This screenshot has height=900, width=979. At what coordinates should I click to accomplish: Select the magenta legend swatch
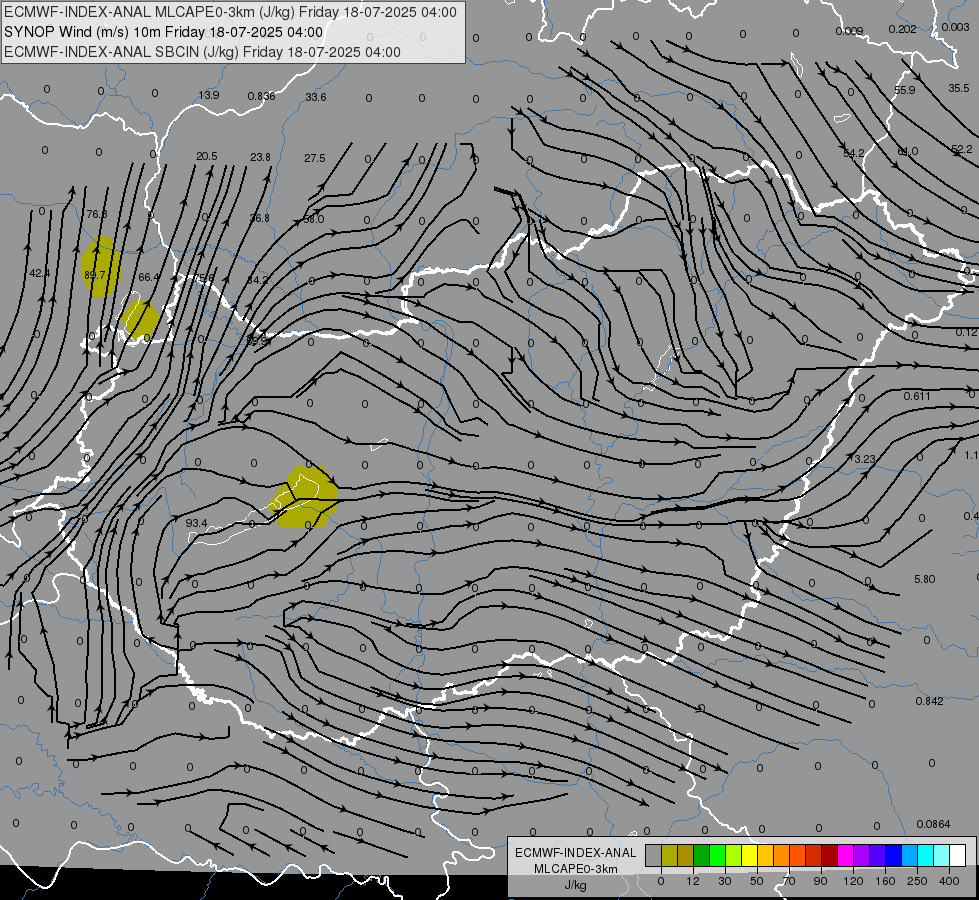click(x=845, y=856)
